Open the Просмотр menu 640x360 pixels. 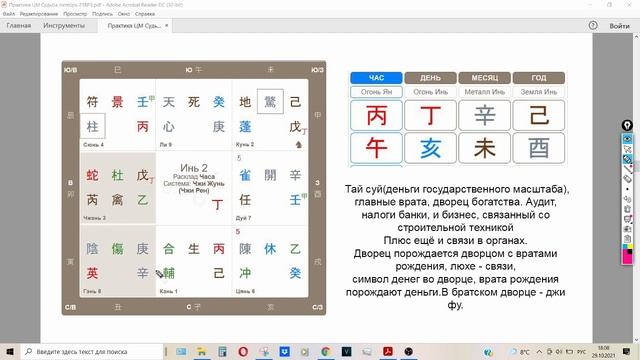click(x=75, y=13)
